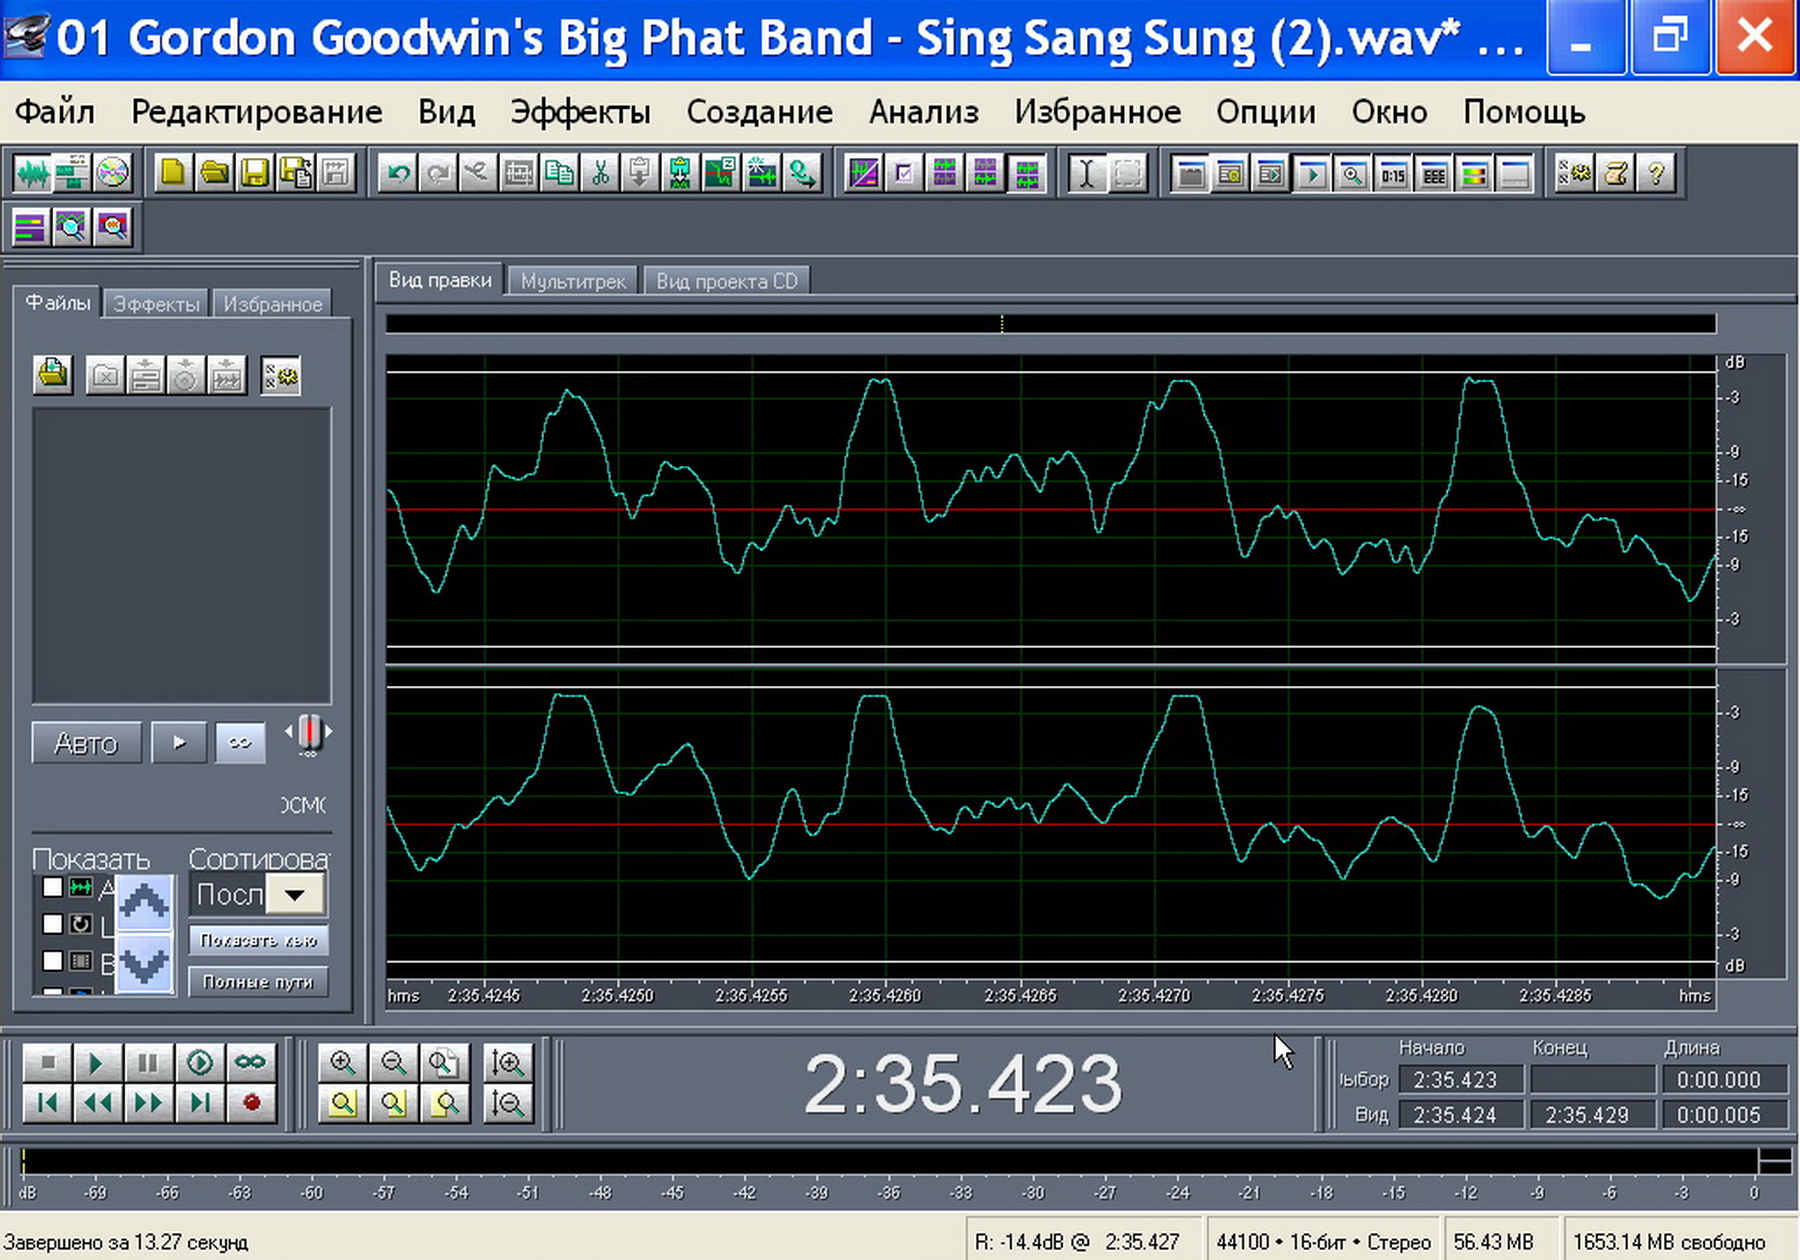The image size is (1800, 1260).
Task: Toggle zoom controls window toolbar icon
Action: pyautogui.click(x=1352, y=174)
